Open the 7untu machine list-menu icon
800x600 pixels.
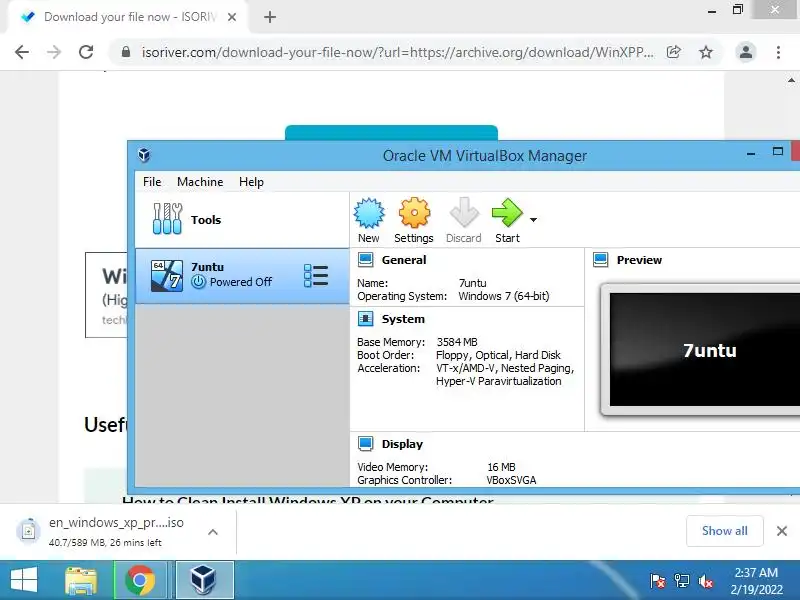tap(316, 276)
